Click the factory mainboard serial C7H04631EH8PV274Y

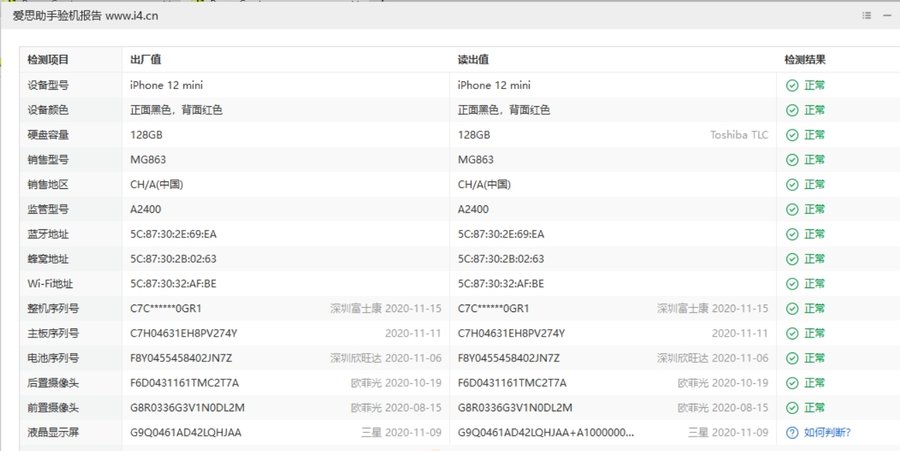click(x=184, y=333)
